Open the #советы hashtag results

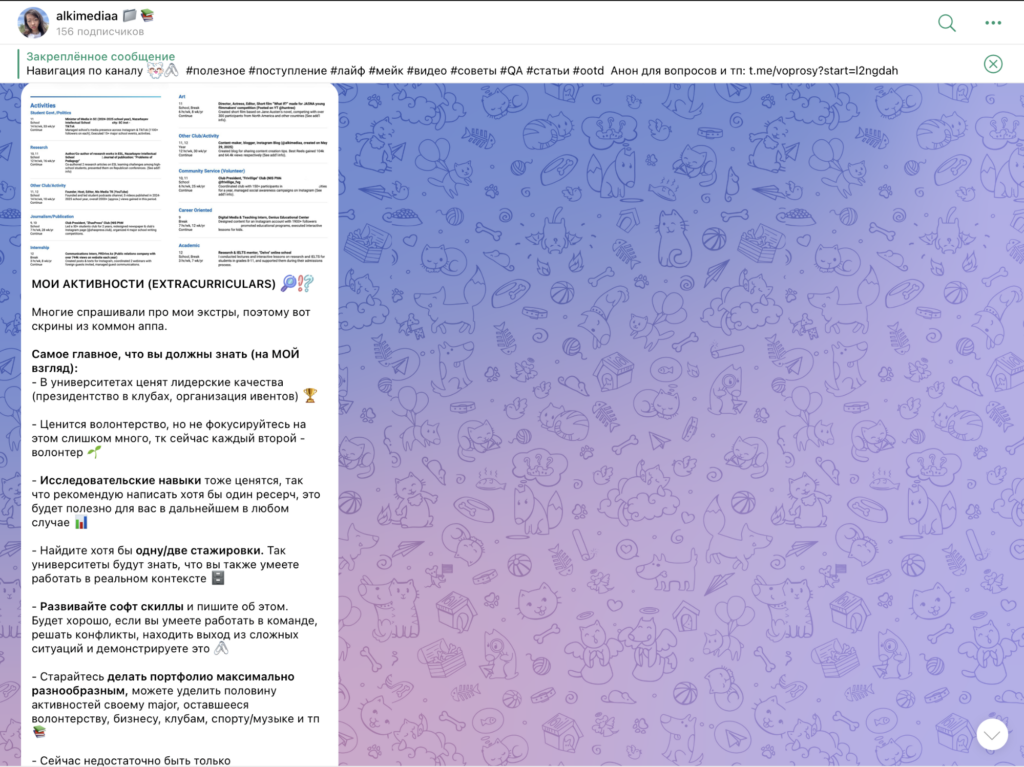coord(475,71)
